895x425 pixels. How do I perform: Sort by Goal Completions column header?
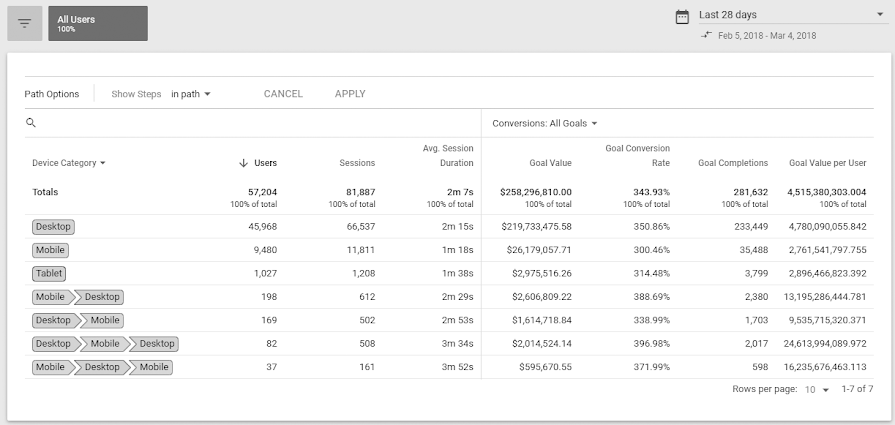tap(733, 163)
